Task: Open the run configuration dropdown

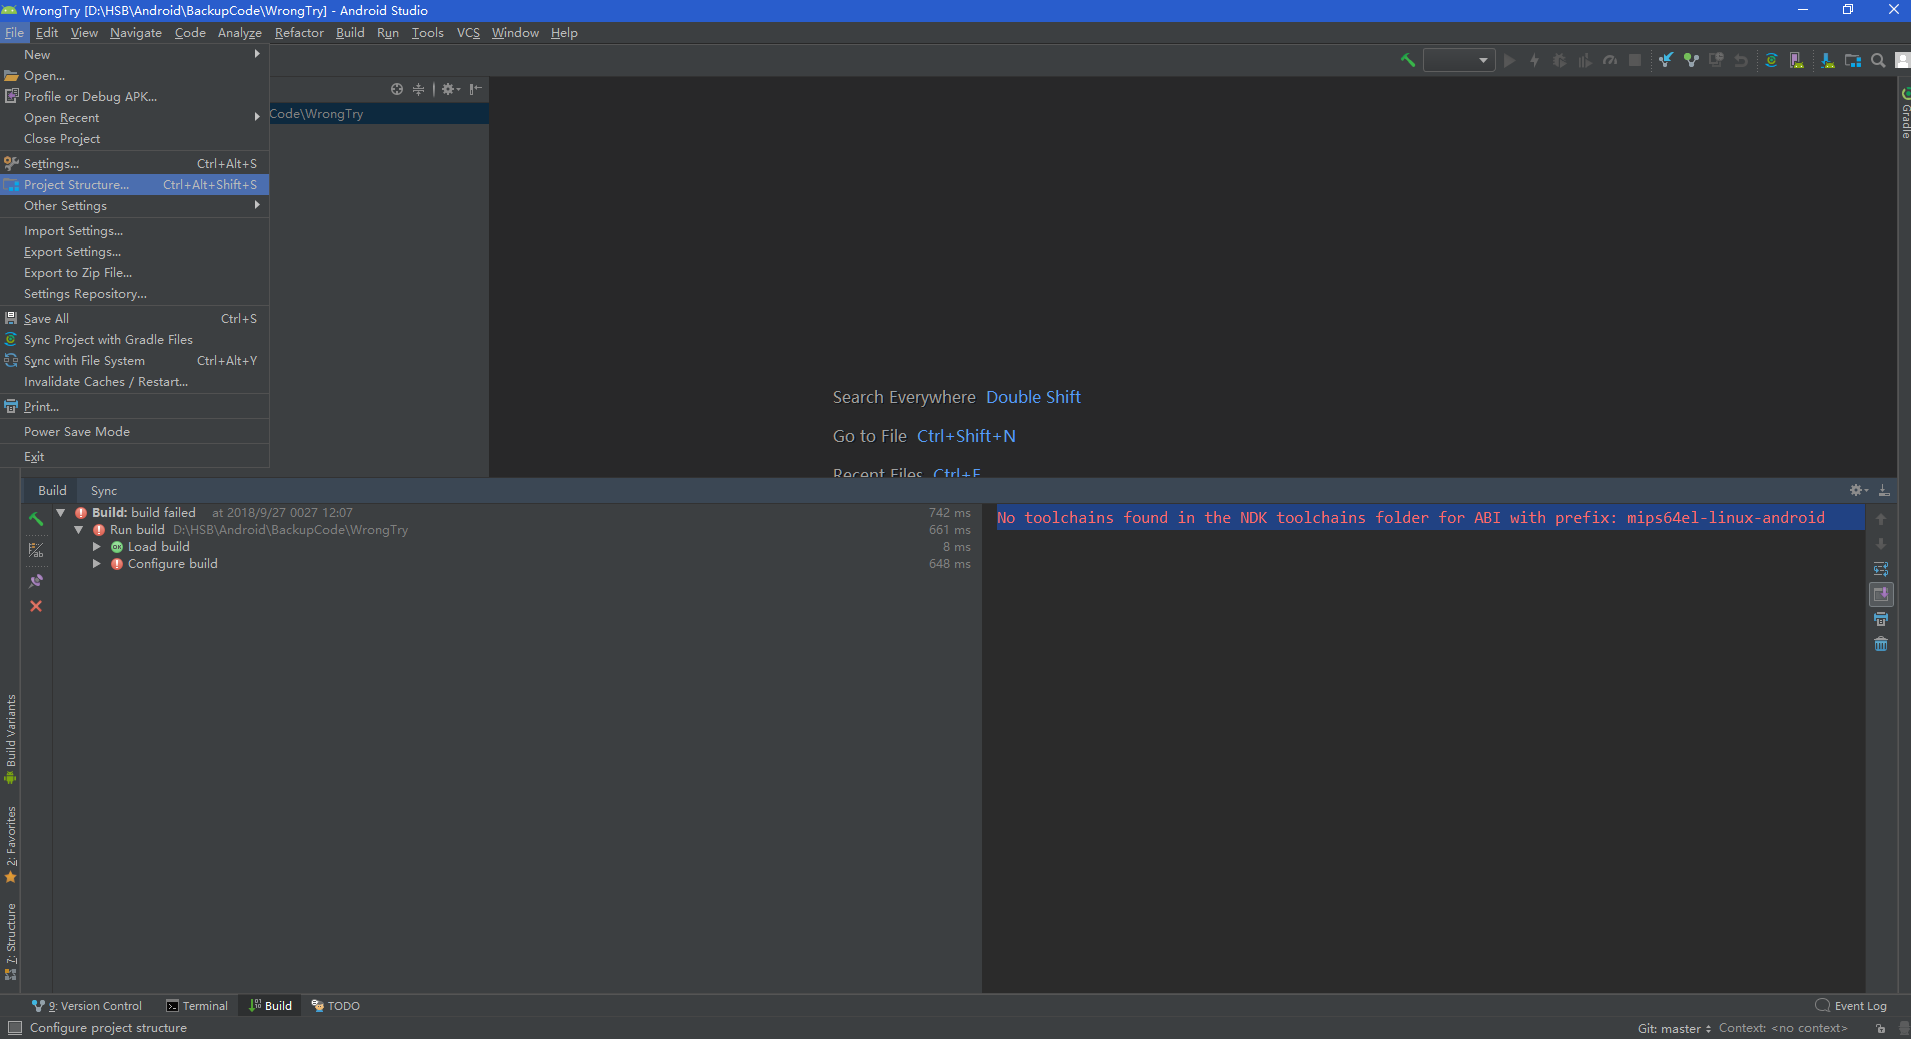Action: pos(1459,60)
